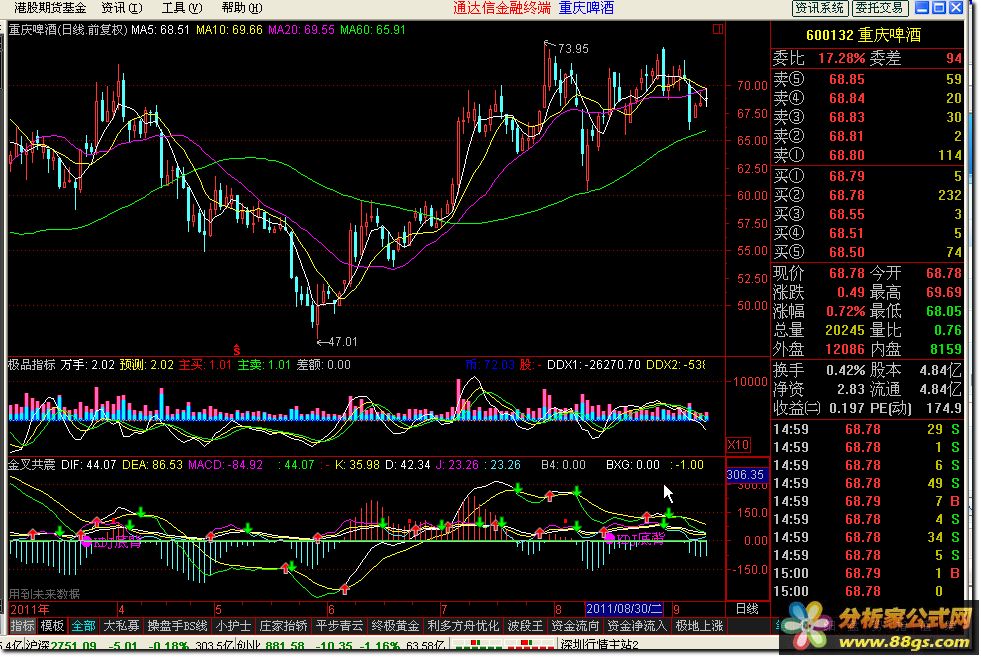
Task: Select the 小护士 indicator tab
Action: click(x=233, y=626)
